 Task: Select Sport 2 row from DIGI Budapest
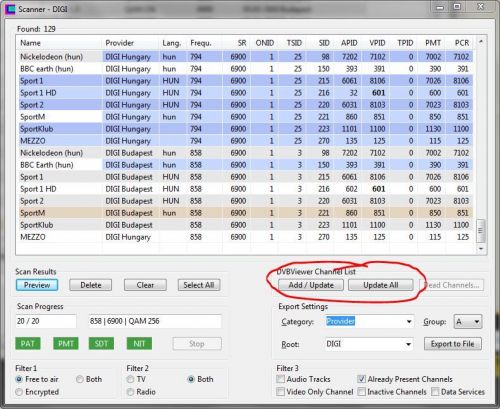[x=245, y=201]
